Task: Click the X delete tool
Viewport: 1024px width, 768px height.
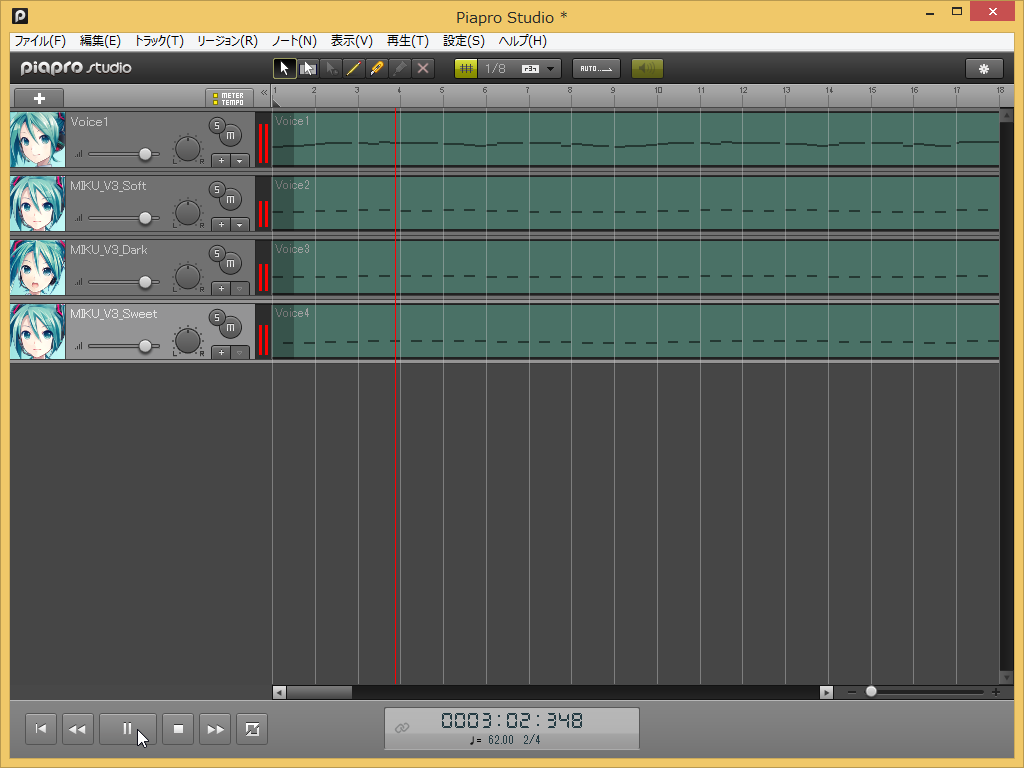Action: pyautogui.click(x=423, y=69)
